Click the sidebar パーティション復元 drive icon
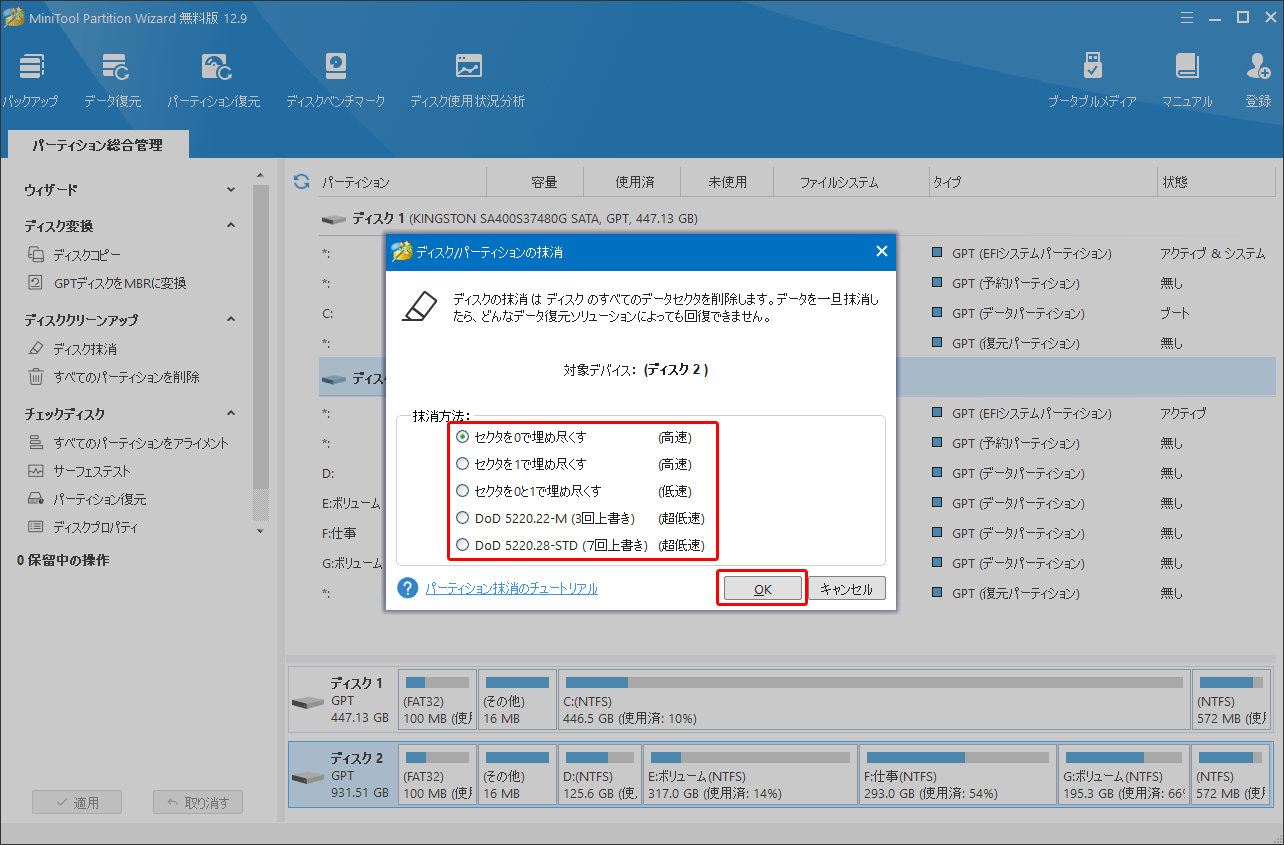Viewport: 1284px width, 845px height. click(36, 499)
